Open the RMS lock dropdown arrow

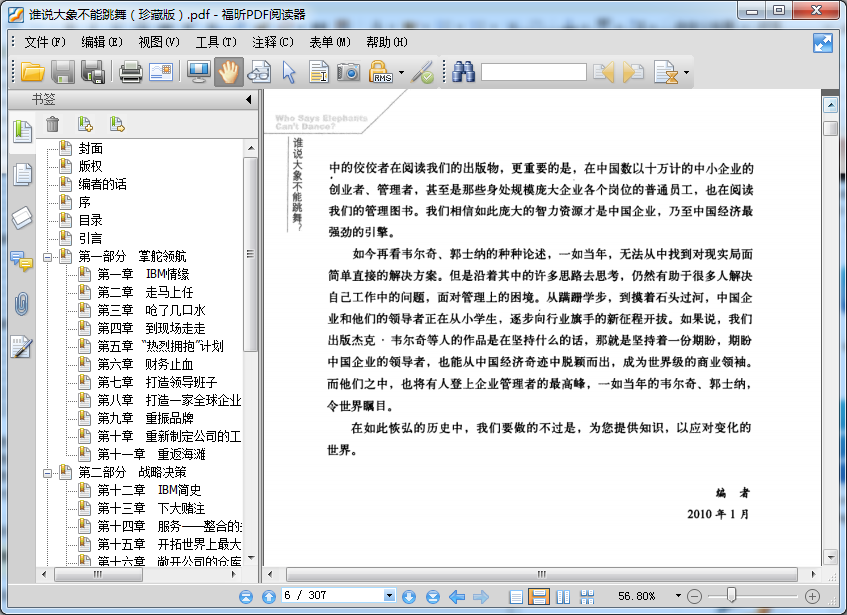coord(401,72)
